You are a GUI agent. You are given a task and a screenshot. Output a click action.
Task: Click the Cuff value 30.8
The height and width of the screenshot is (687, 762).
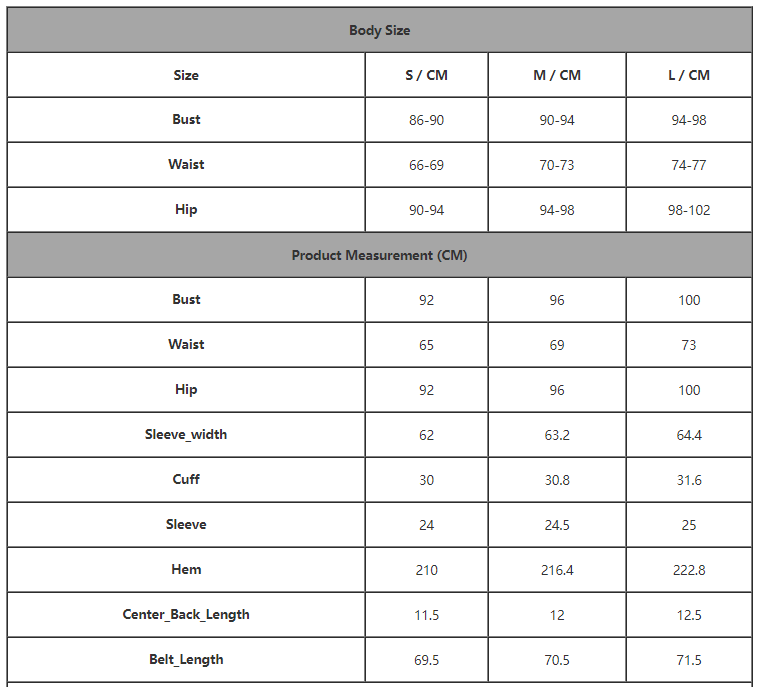(557, 480)
